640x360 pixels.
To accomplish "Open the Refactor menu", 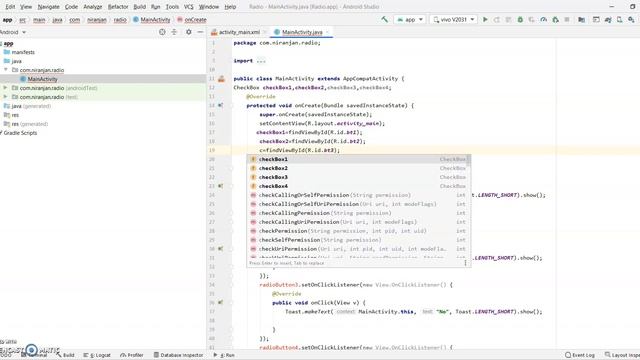I will tap(118, 7).
